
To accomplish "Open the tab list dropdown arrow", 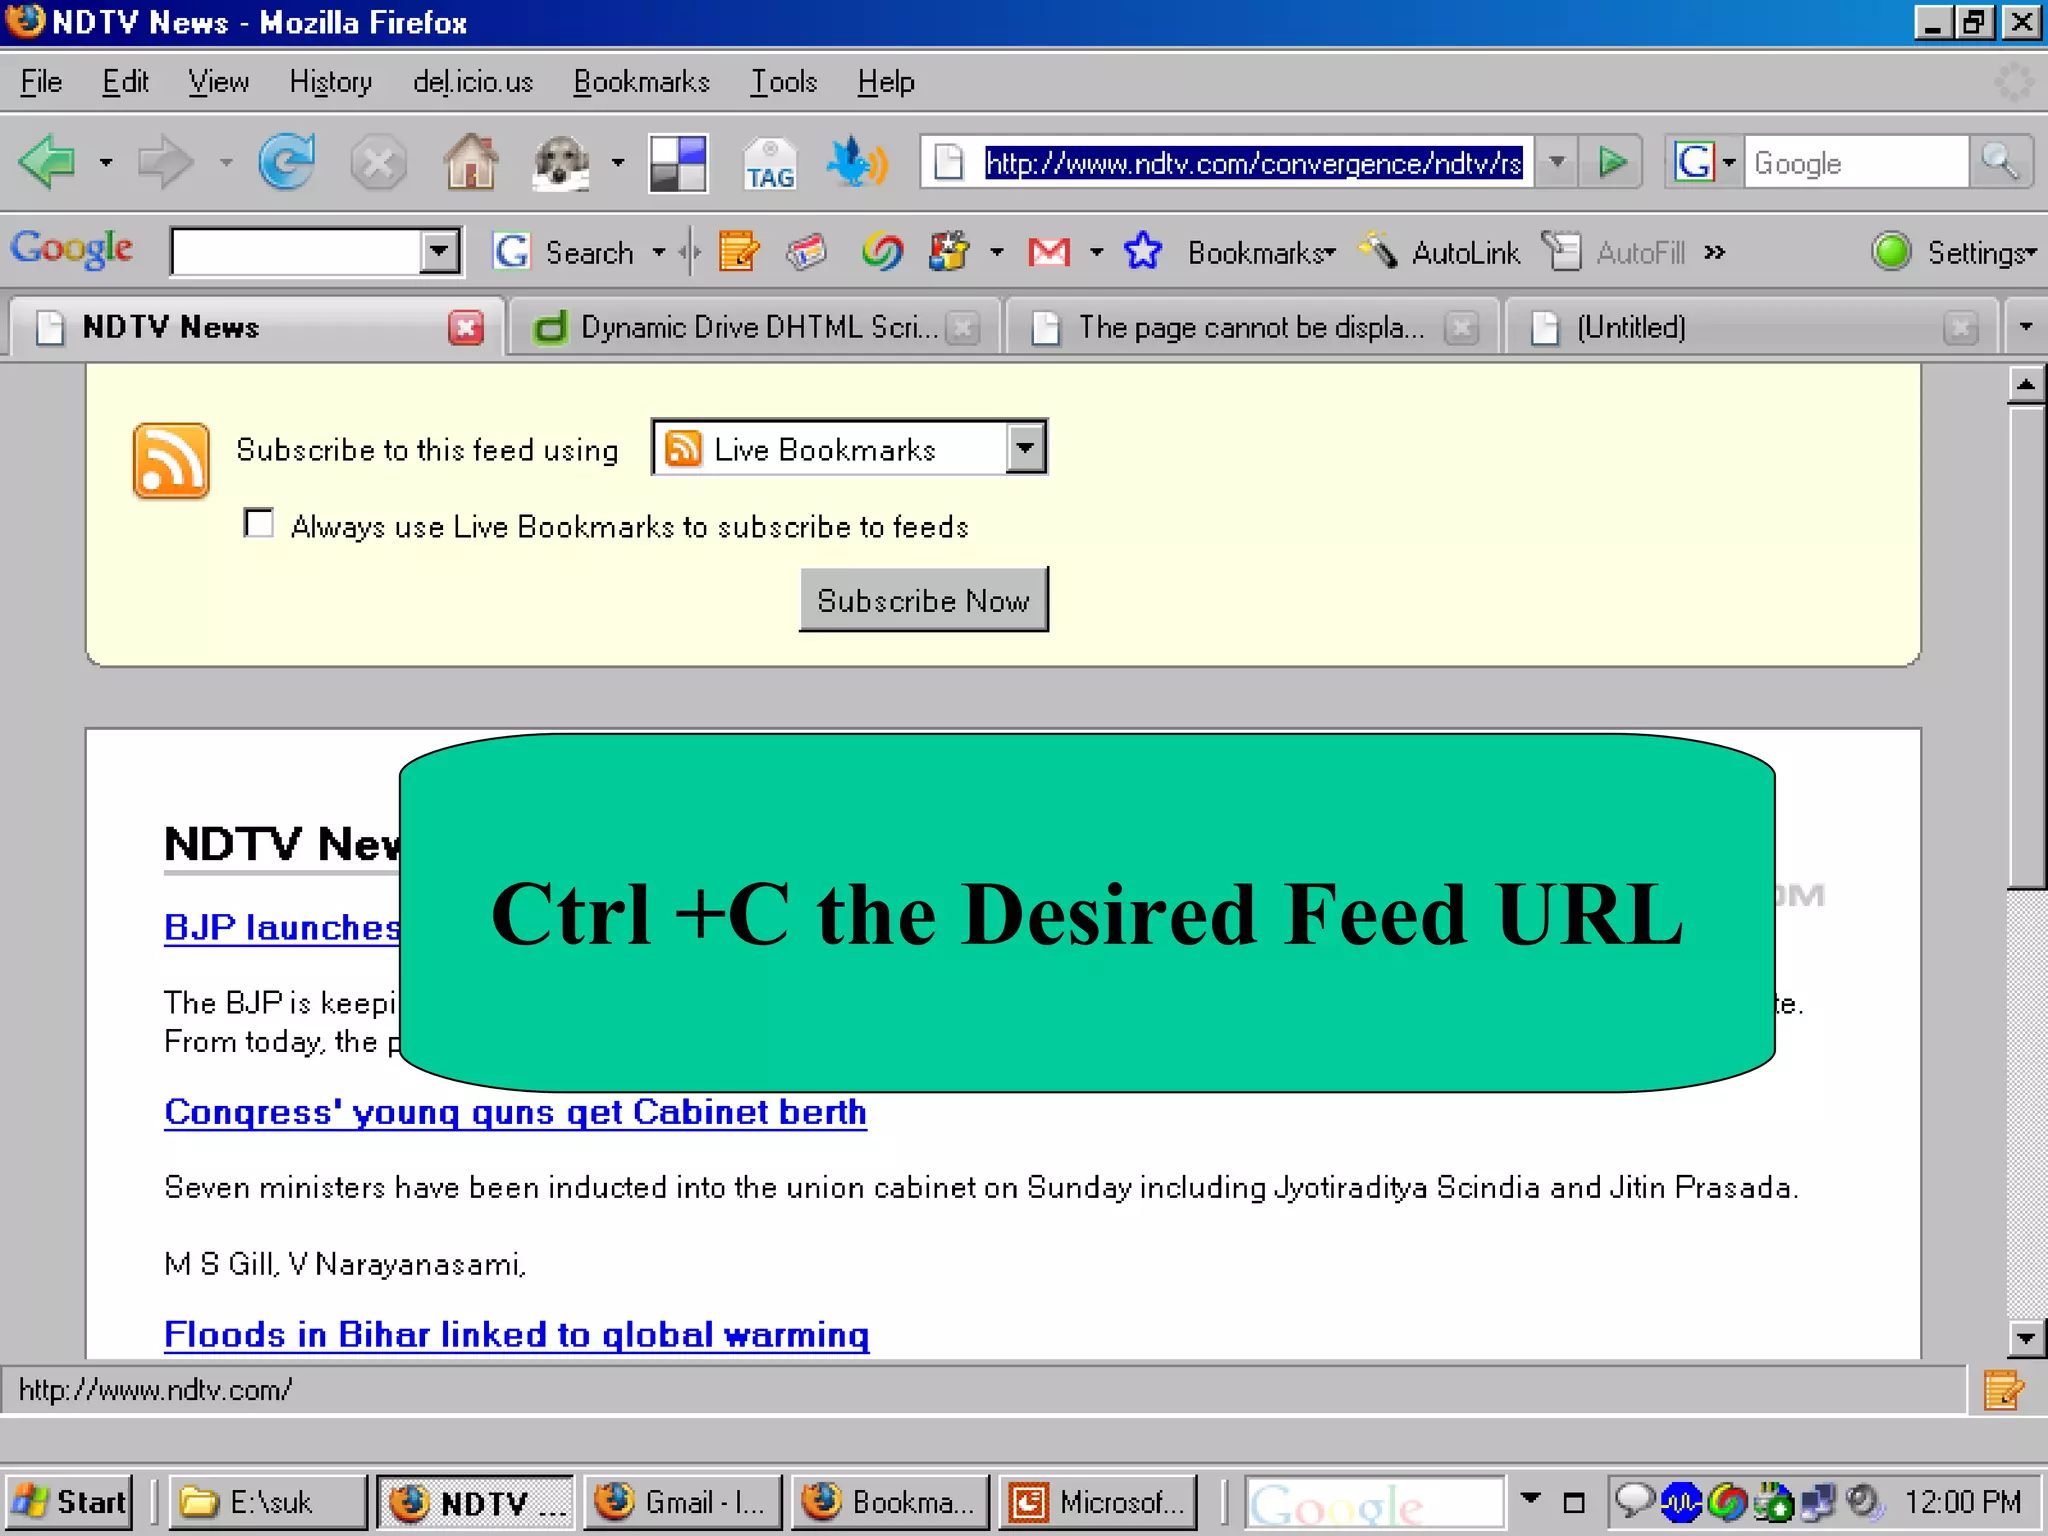I will pos(2026,327).
